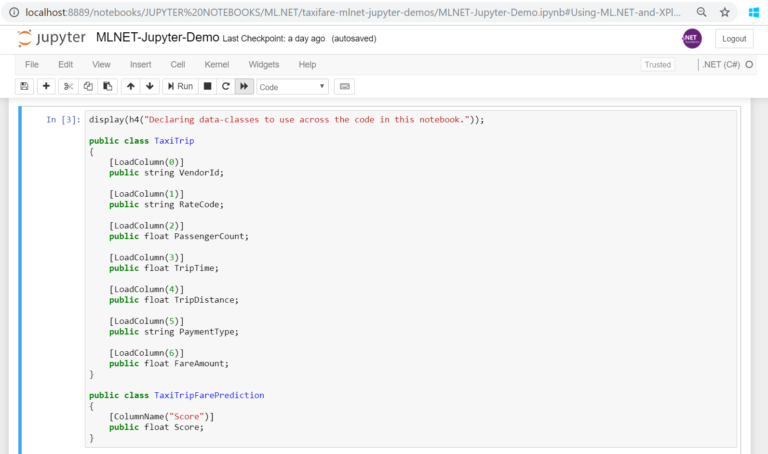Click the browser zoom magnifier icon
The width and height of the screenshot is (768, 454).
[x=701, y=12]
